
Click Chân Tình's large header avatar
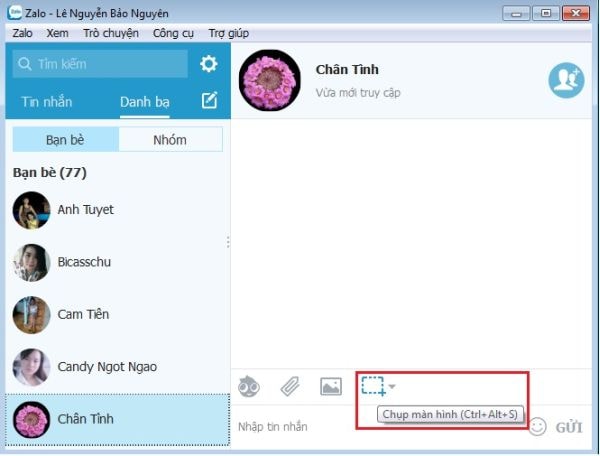click(x=270, y=80)
